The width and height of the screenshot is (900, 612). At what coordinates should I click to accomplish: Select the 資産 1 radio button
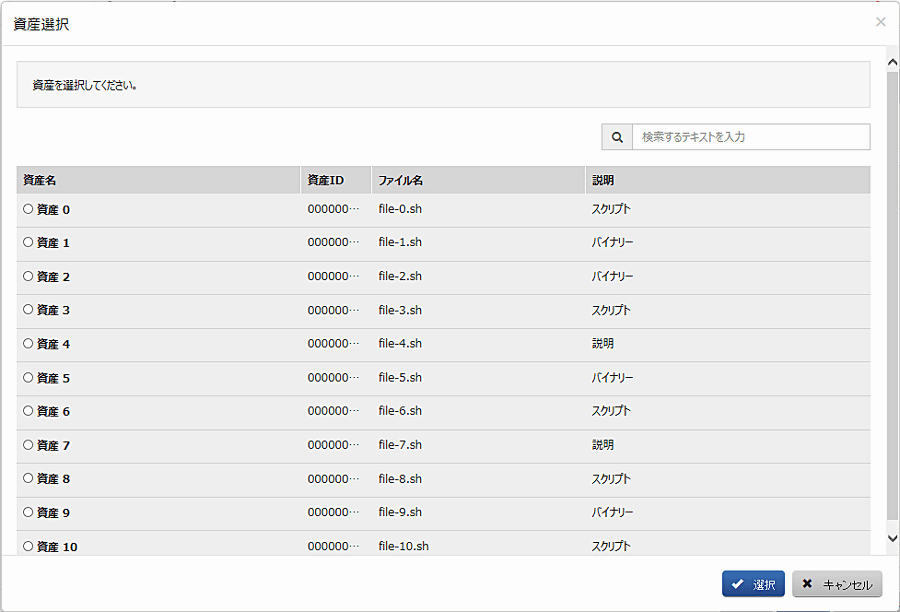28,243
